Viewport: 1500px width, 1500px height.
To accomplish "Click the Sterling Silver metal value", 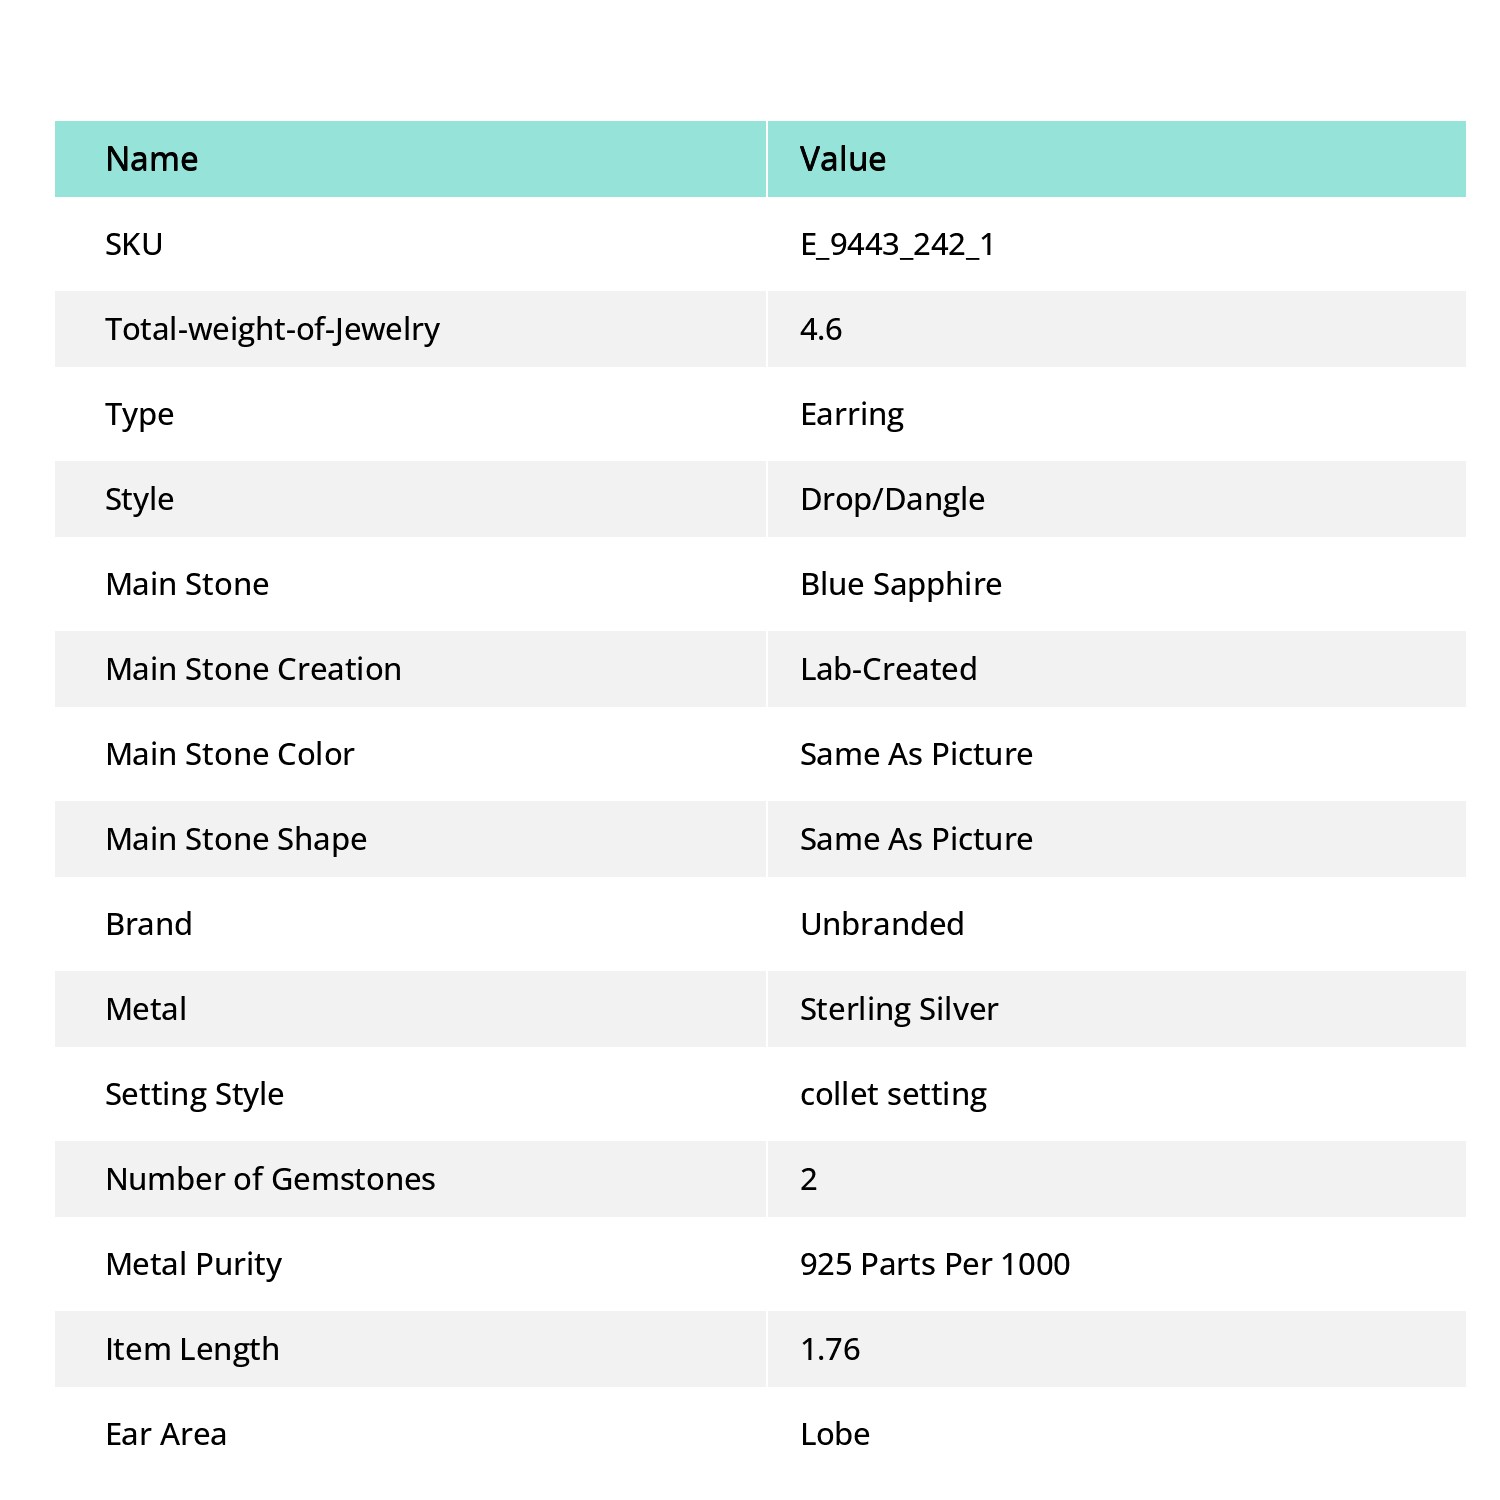I will click(x=899, y=1009).
